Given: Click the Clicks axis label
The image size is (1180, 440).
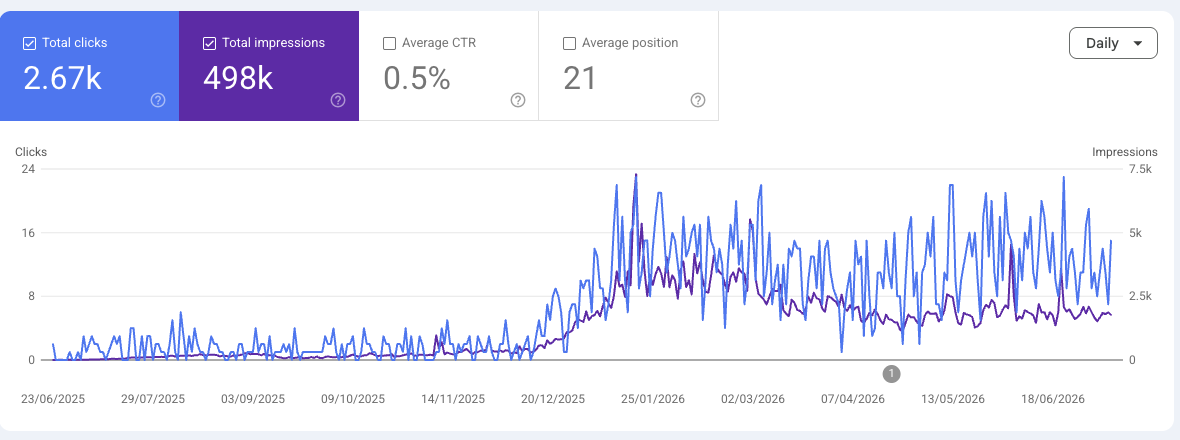Looking at the screenshot, I should point(31,152).
